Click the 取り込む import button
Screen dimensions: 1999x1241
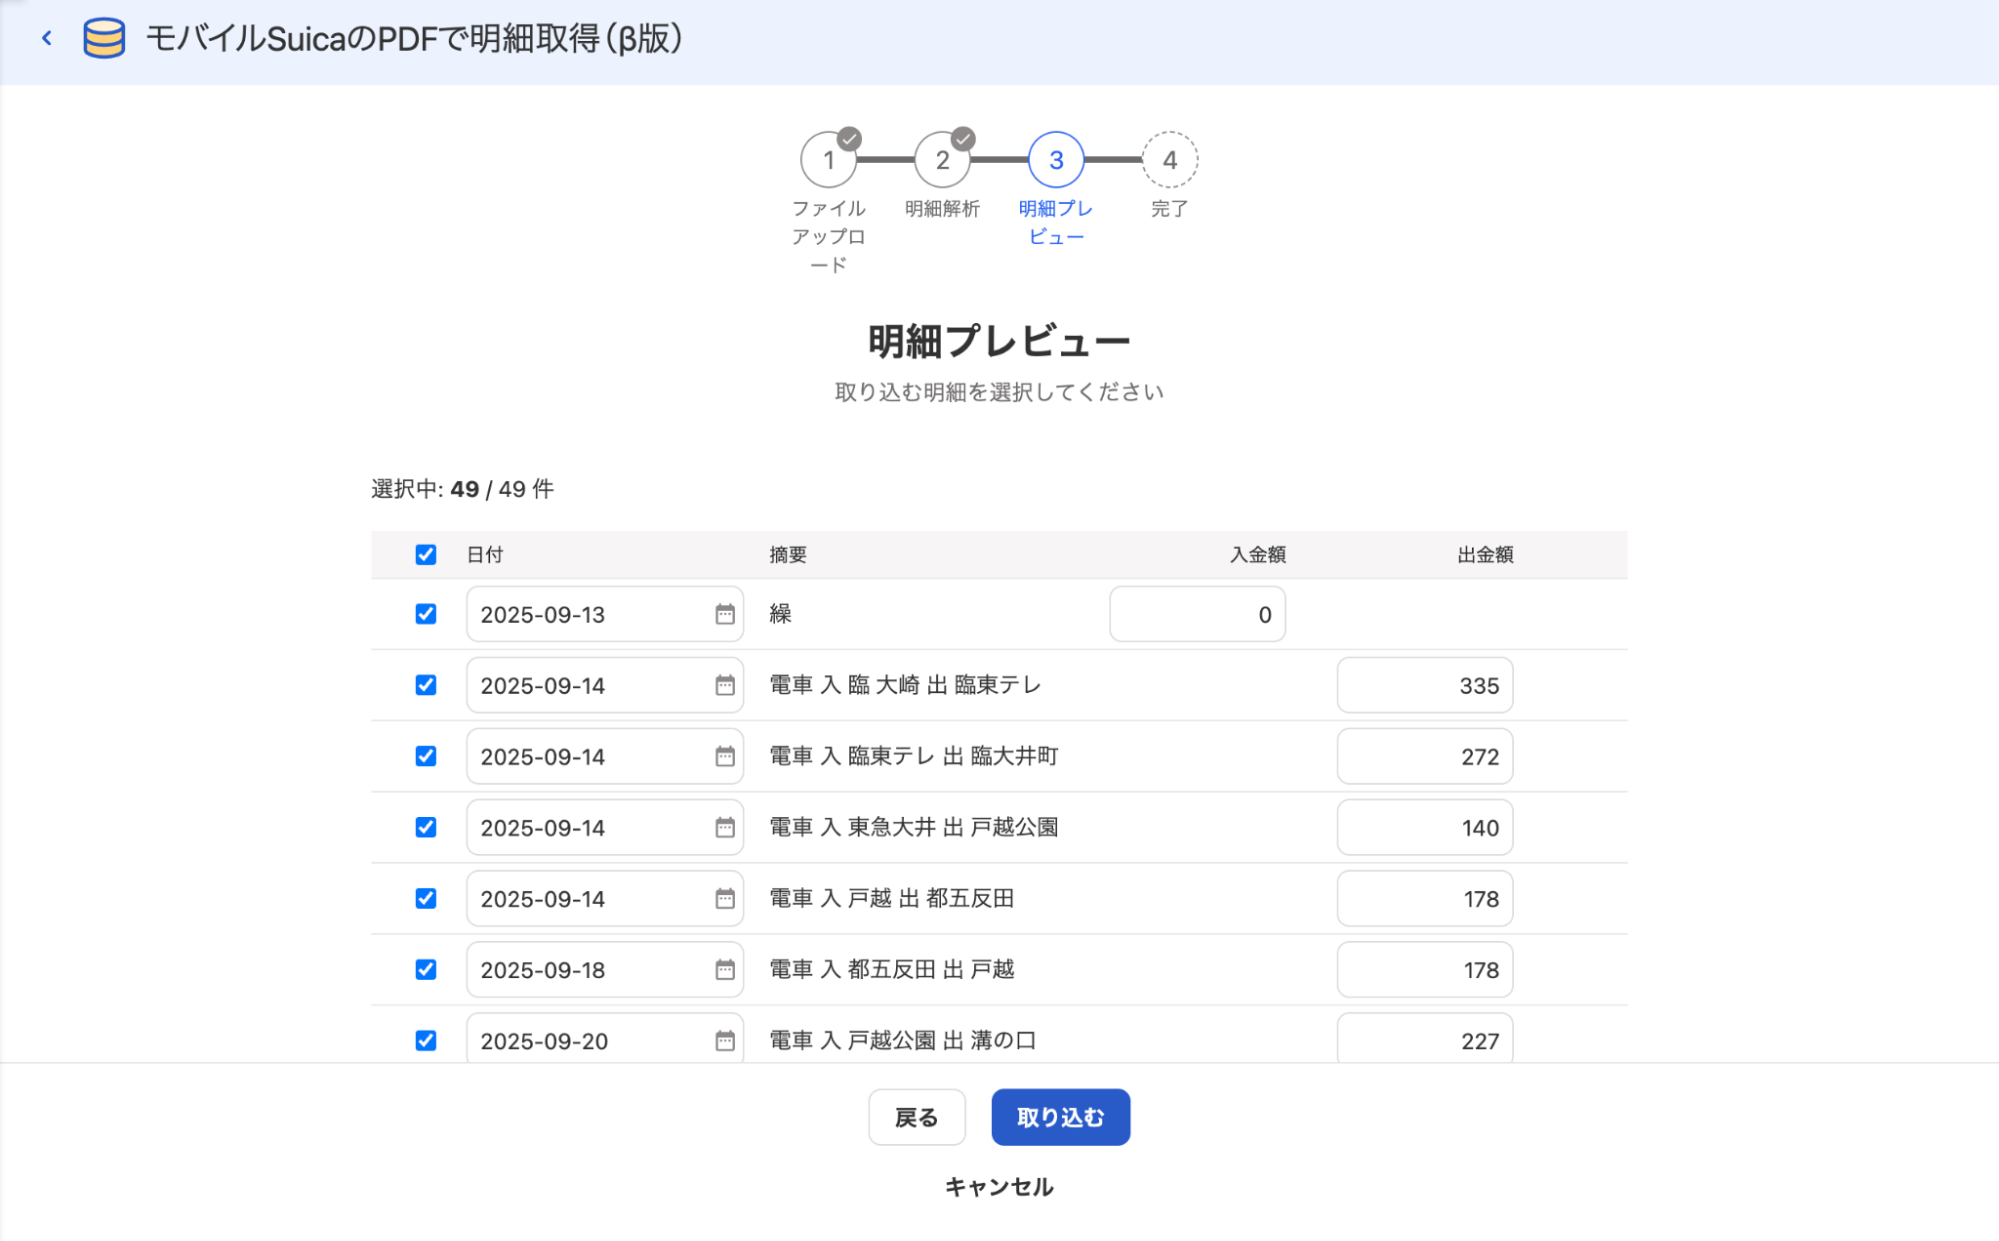1060,1117
